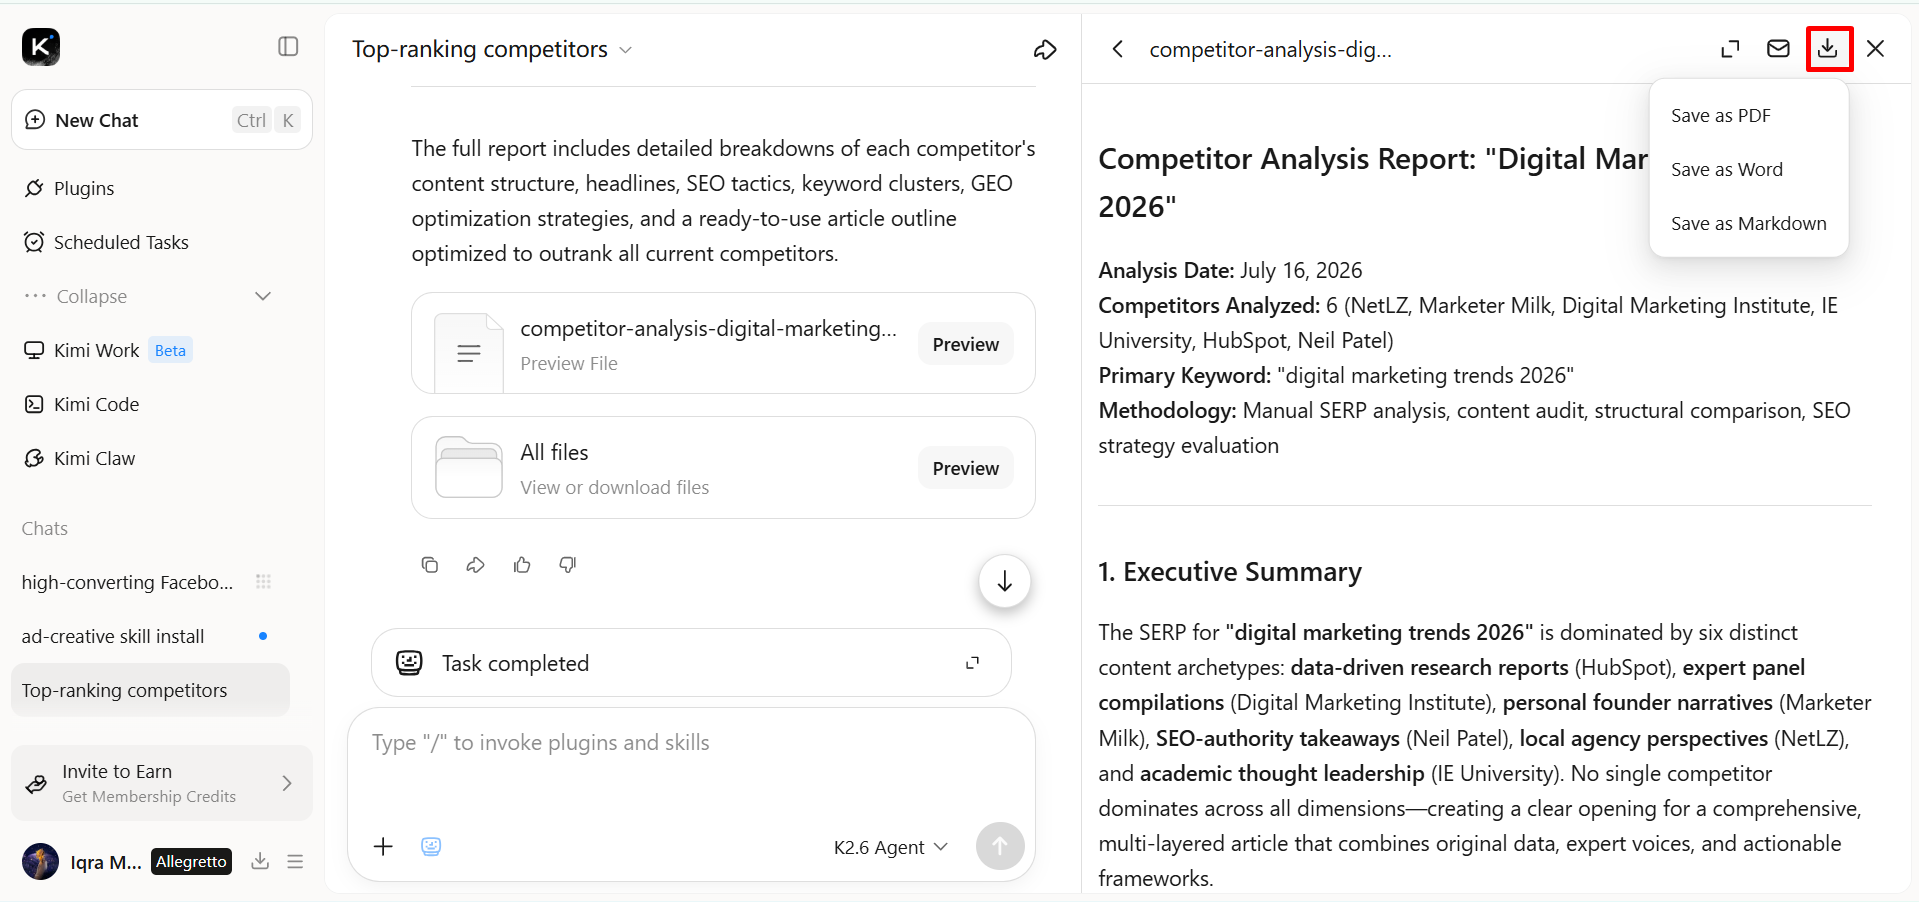The width and height of the screenshot is (1919, 902).
Task: Open Invite to Earn membership credits
Action: pyautogui.click(x=162, y=783)
